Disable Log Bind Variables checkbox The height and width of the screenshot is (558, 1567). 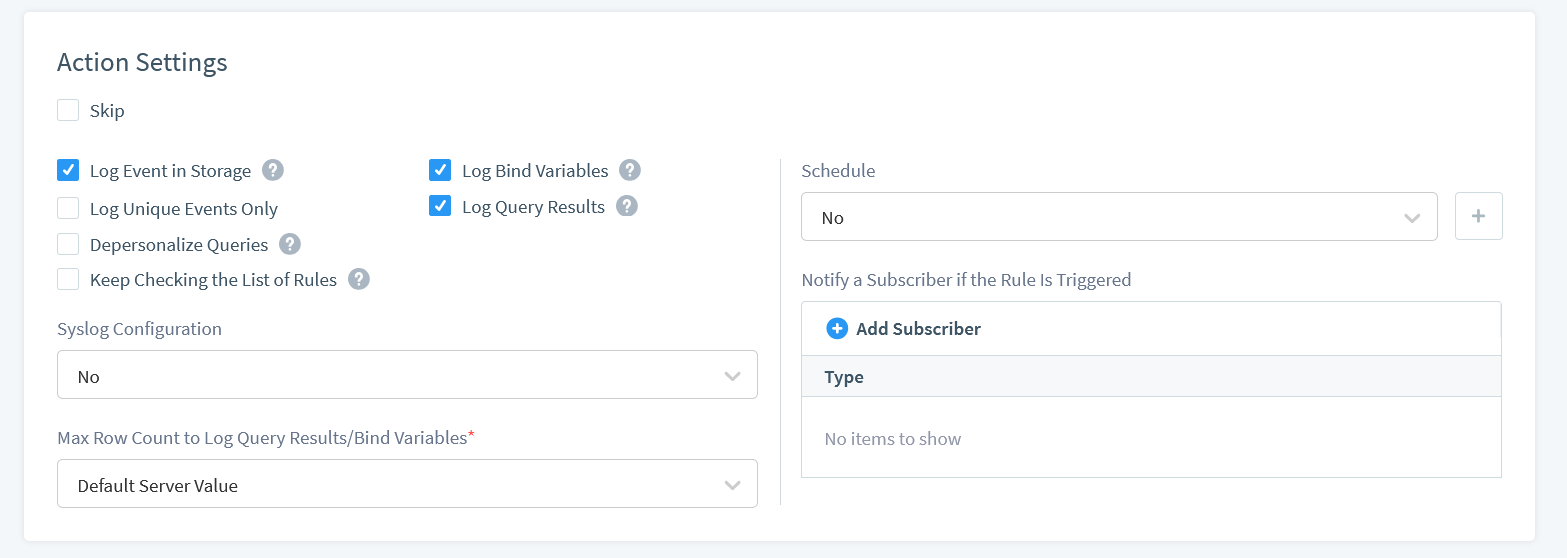(x=440, y=170)
